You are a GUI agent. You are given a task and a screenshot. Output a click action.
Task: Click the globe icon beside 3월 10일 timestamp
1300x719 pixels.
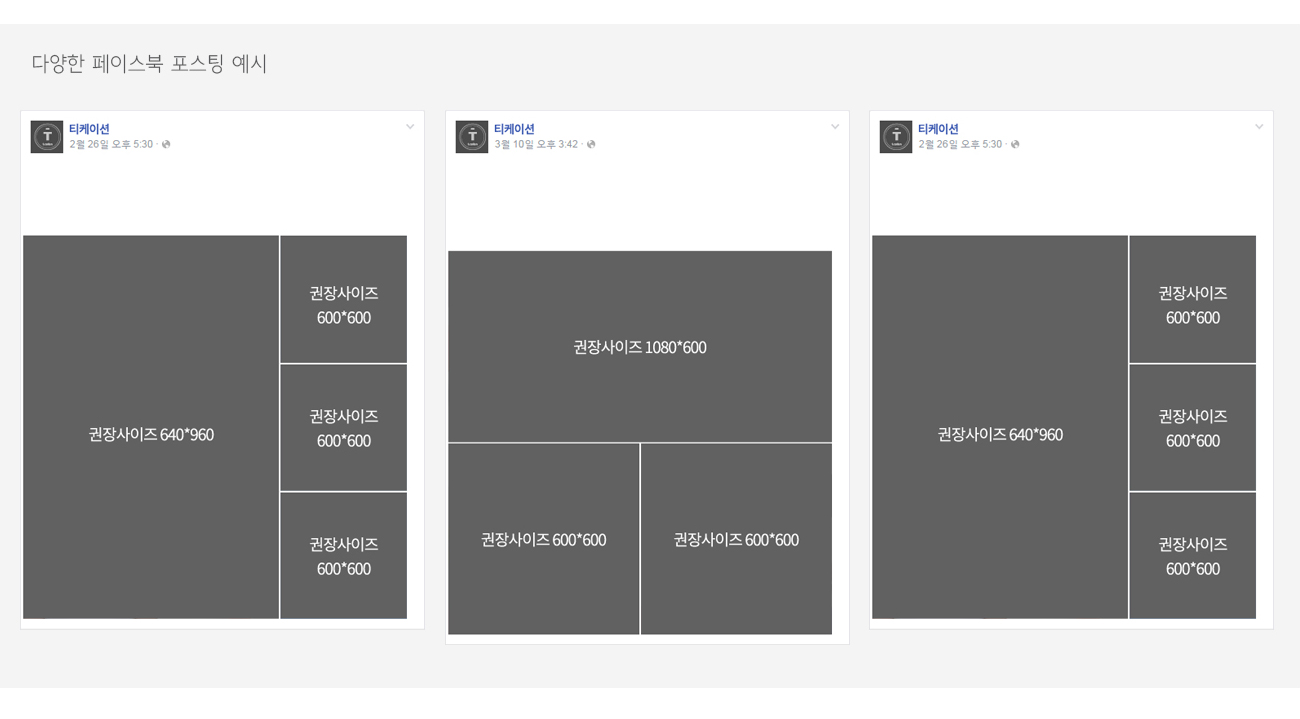click(x=591, y=145)
